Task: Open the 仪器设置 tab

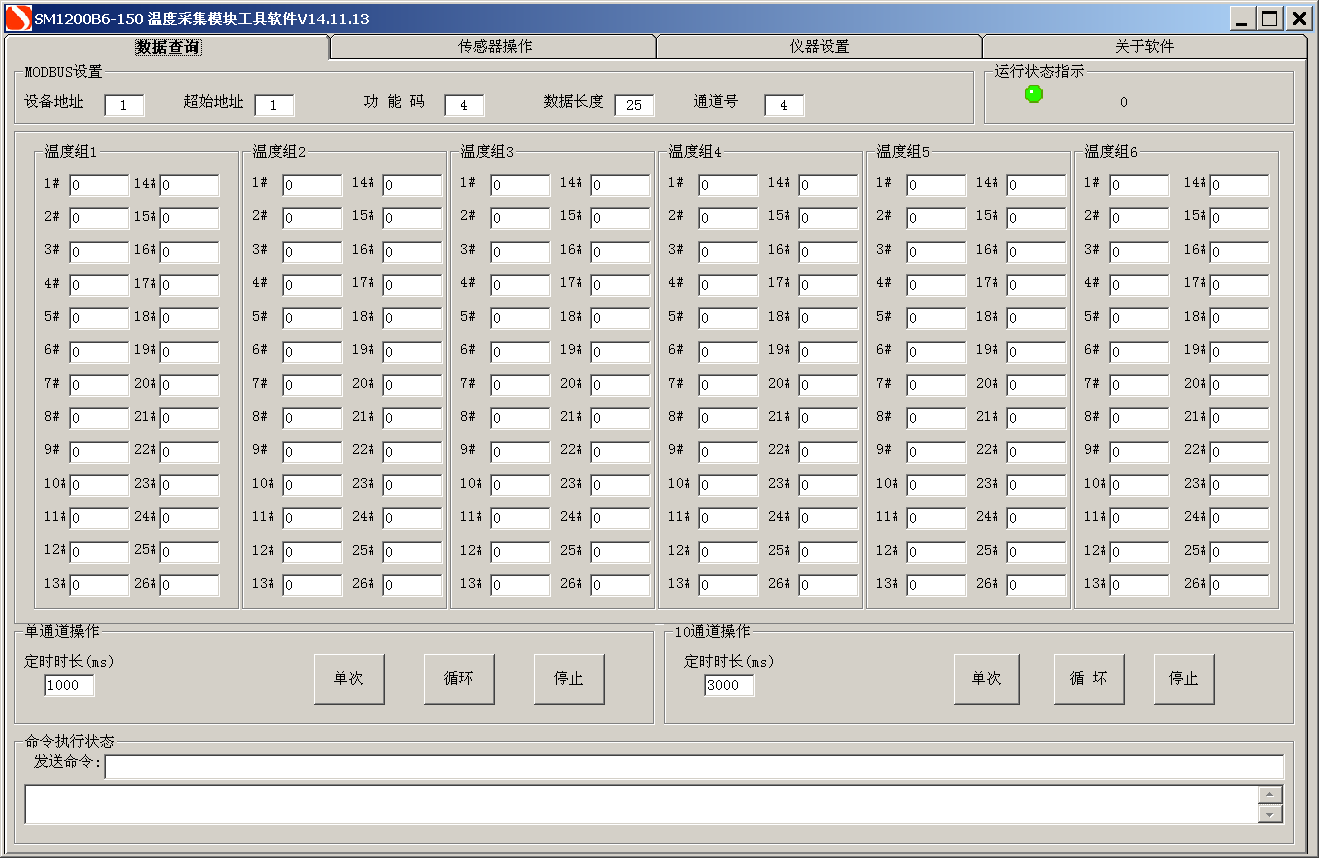Action: (x=819, y=47)
